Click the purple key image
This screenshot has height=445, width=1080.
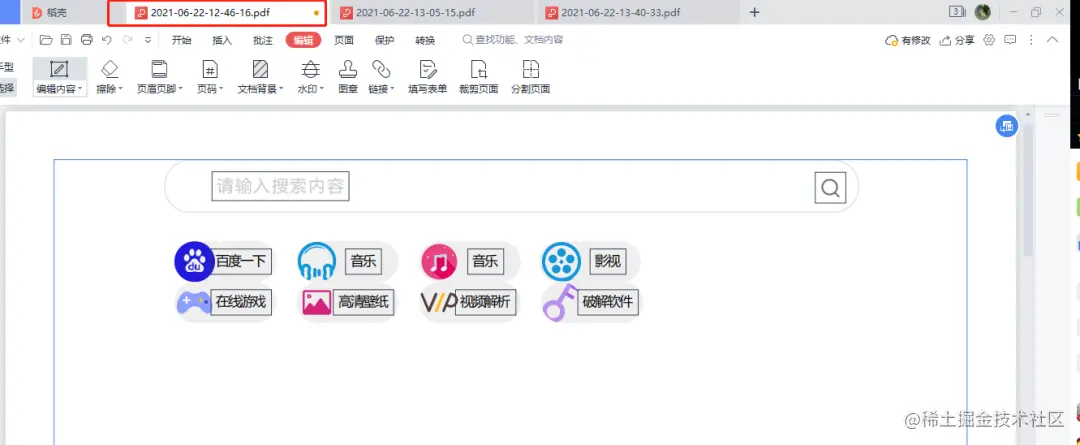tap(560, 302)
